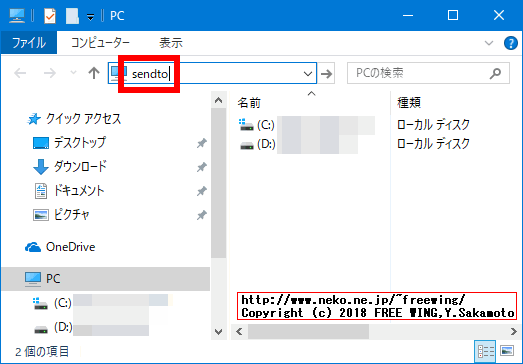Screen dimensions: 523x364
Task: Click the pin icon beside ドキュメント
Action: pyautogui.click(x=201, y=191)
